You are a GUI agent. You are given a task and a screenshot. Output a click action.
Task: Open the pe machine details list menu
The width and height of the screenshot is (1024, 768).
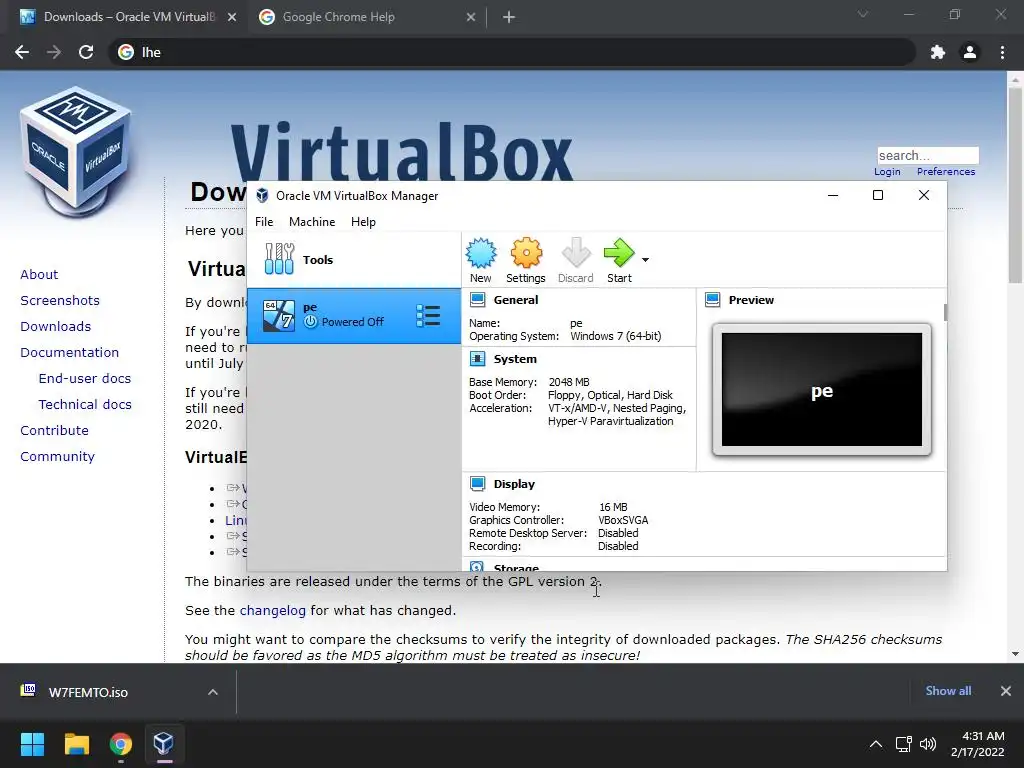tap(428, 316)
